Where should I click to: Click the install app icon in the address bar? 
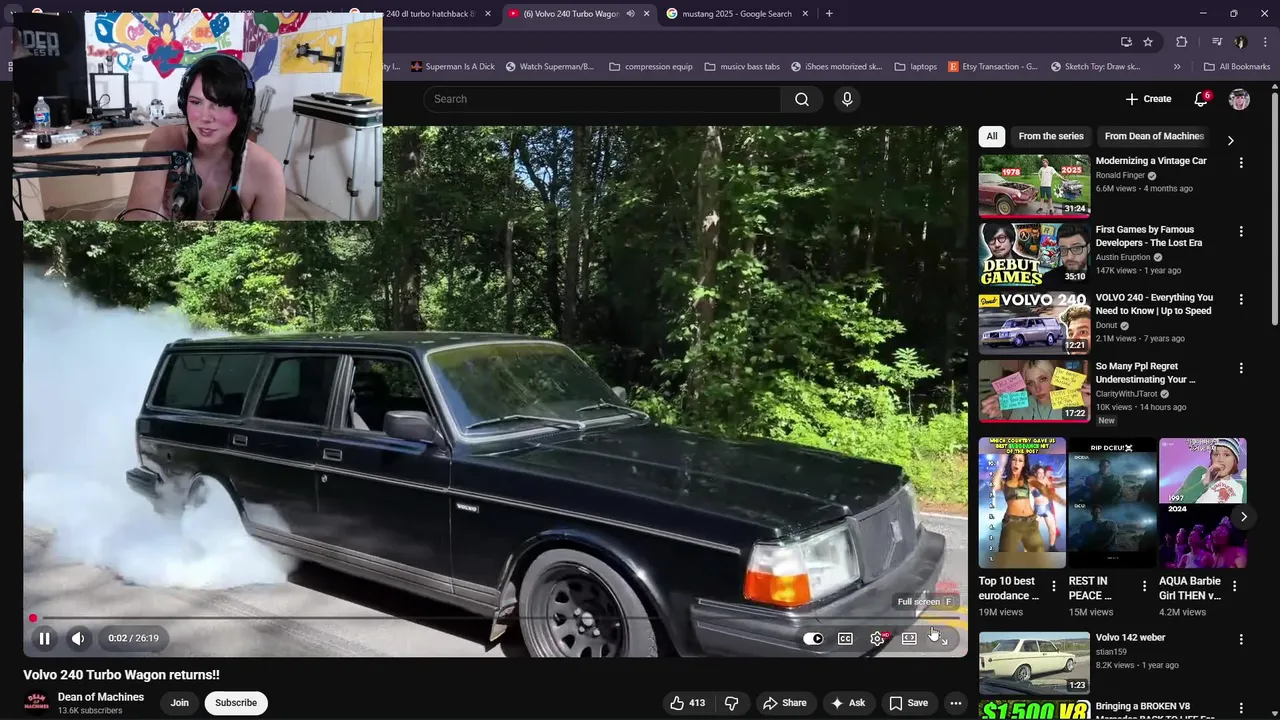[x=1126, y=42]
